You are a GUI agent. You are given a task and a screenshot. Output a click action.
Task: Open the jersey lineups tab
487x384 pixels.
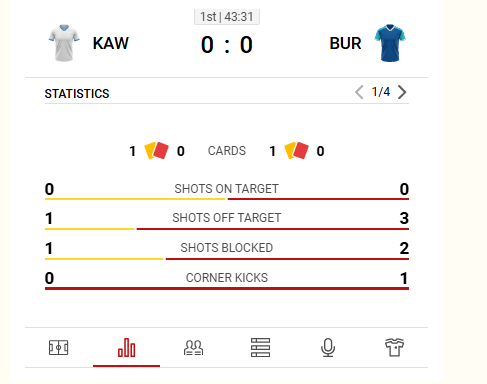394,348
